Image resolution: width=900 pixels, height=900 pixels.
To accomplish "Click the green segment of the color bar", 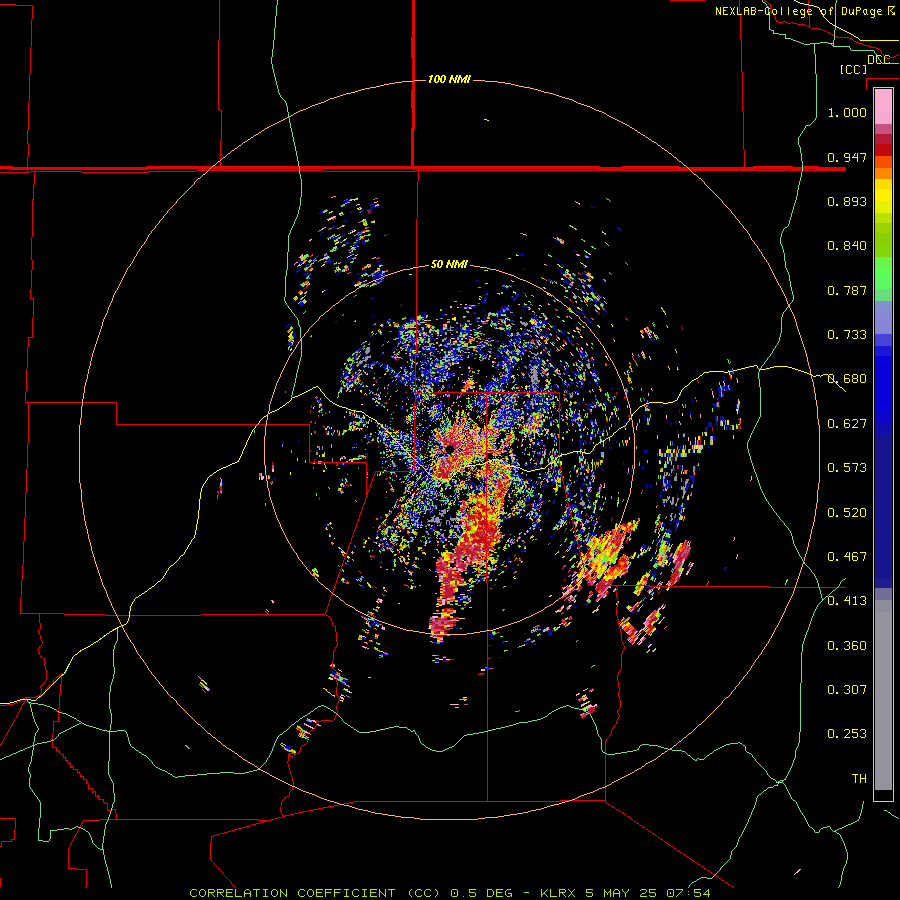I will [883, 273].
